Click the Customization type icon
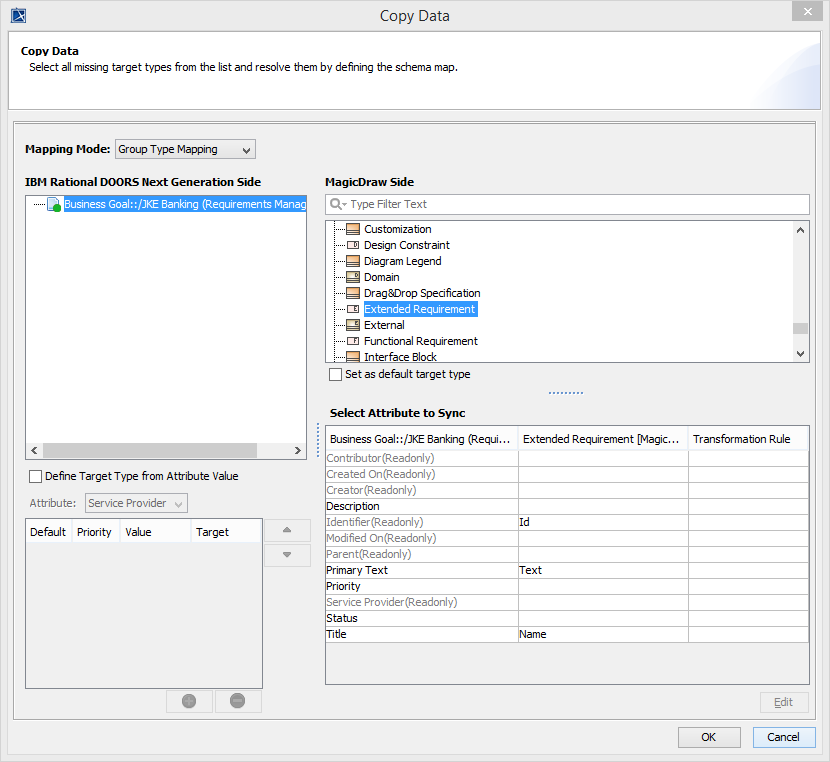This screenshot has width=830, height=762. (353, 229)
